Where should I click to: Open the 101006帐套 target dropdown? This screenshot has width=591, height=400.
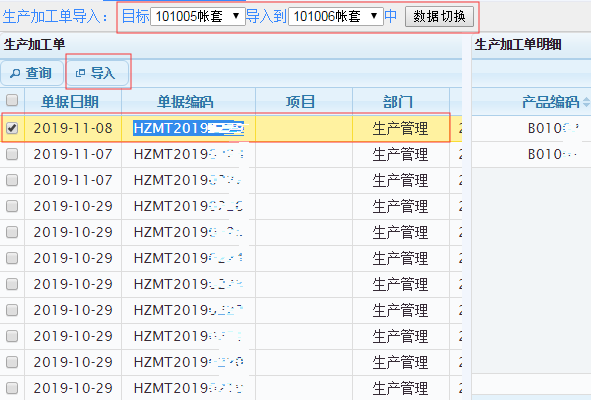[335, 16]
